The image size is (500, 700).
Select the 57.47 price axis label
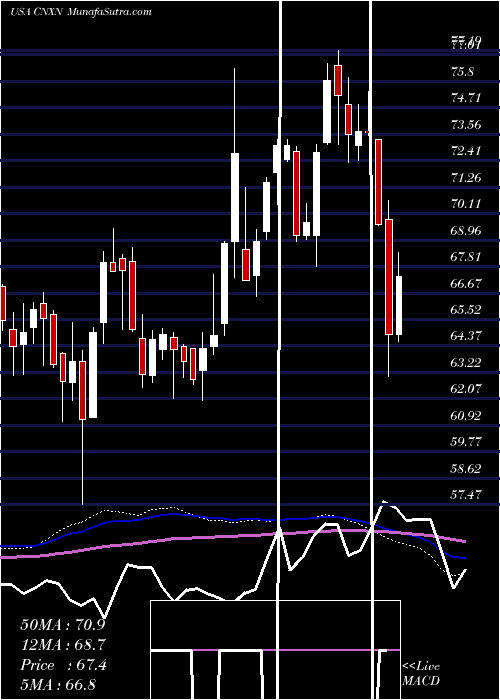coord(466,495)
